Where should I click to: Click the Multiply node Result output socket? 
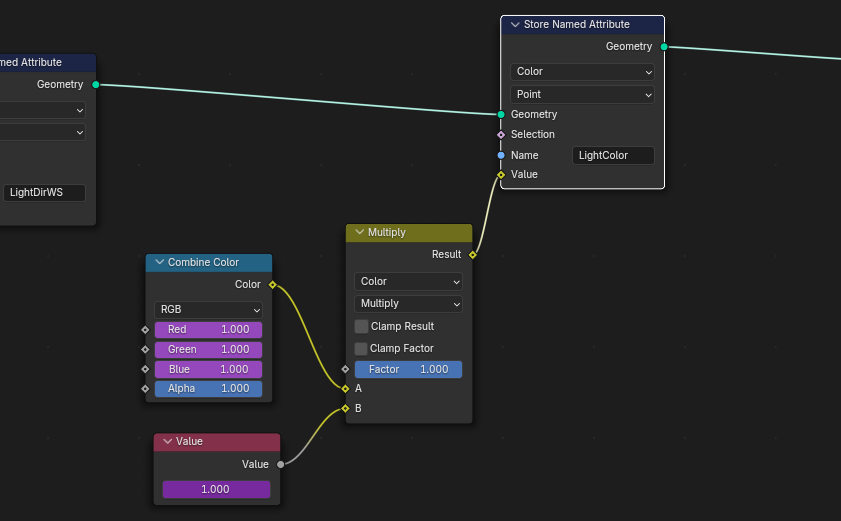(472, 255)
